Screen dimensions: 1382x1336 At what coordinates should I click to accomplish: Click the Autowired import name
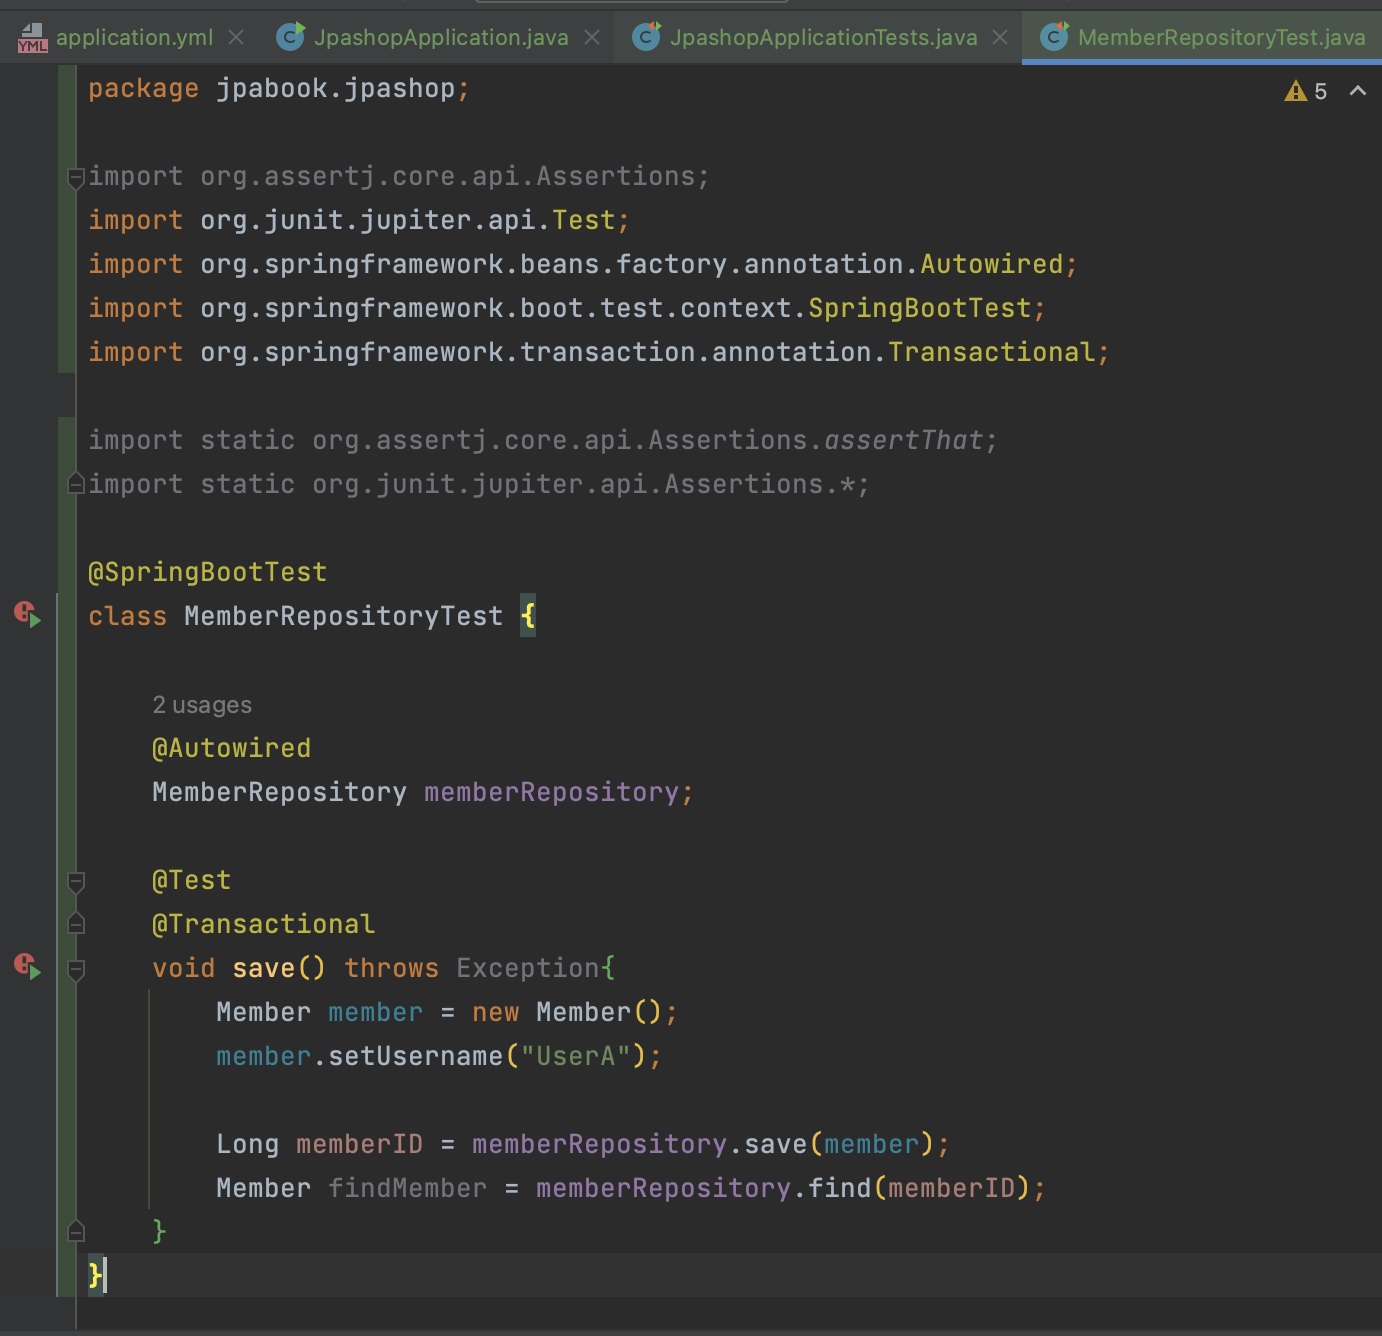[992, 264]
